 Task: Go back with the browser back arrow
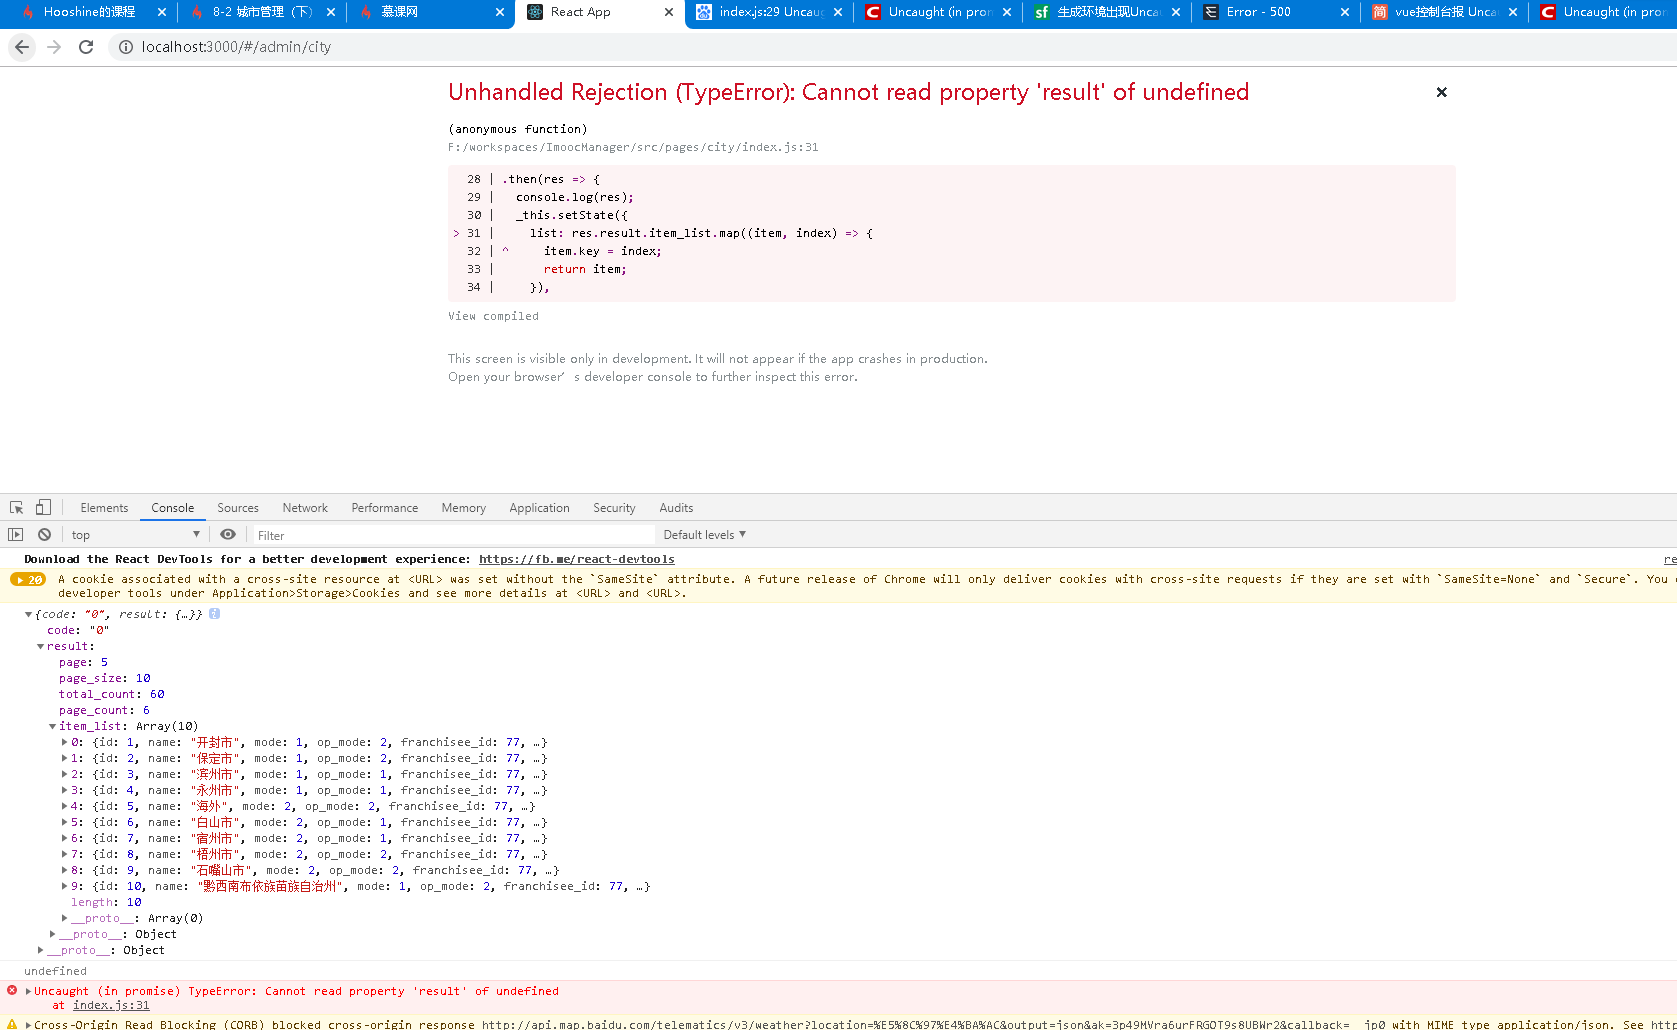tap(22, 47)
